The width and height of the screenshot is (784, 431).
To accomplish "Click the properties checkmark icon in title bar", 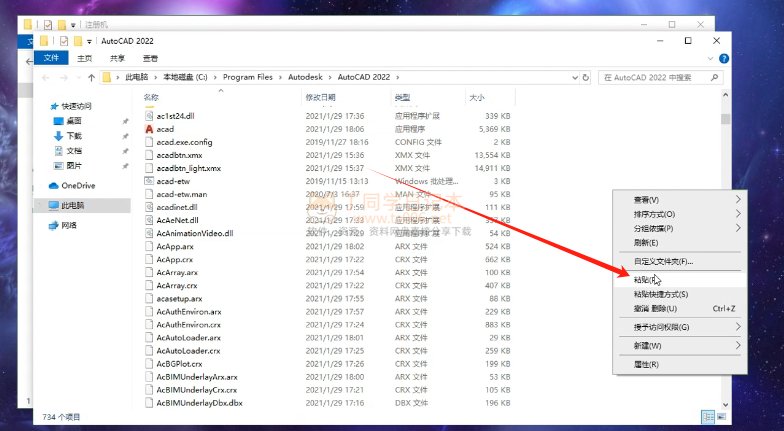I will 64,41.
